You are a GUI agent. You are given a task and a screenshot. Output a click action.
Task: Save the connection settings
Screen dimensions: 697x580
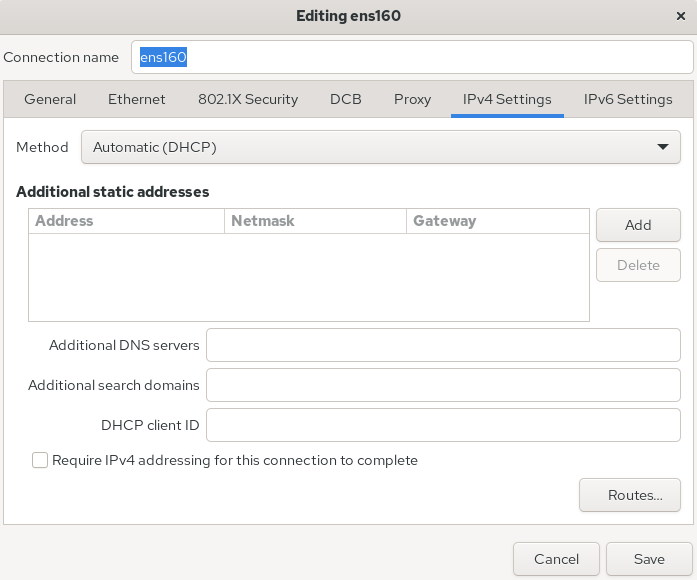pyautogui.click(x=649, y=559)
